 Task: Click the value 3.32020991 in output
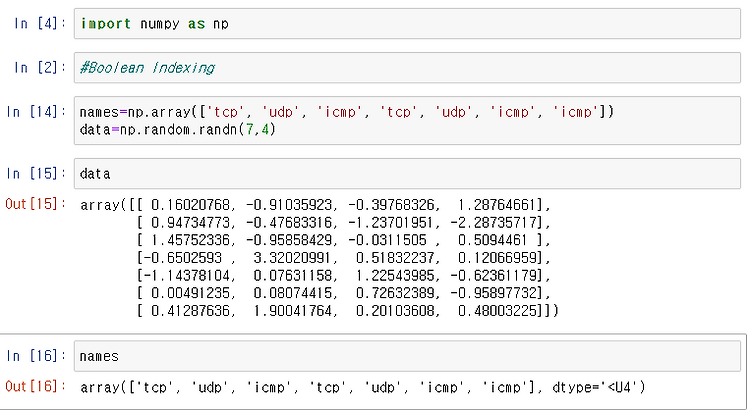292,258
